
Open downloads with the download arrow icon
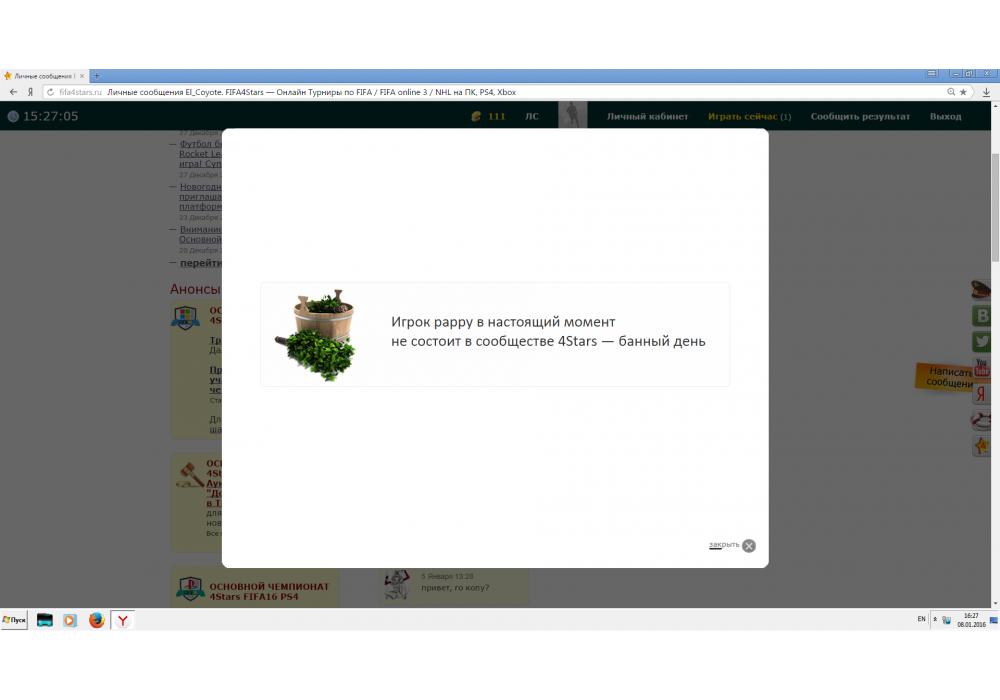tap(986, 92)
